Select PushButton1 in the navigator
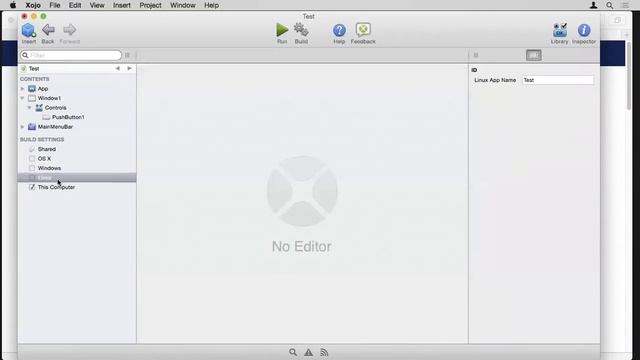This screenshot has width=640, height=360. 68,117
